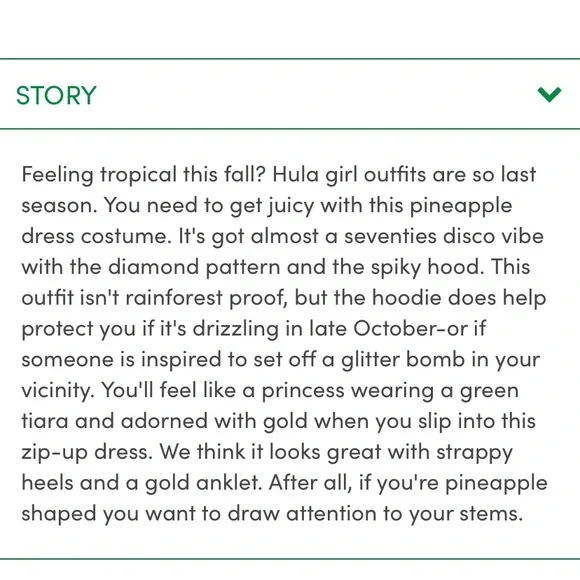Click the word 'princess' in the story
Image resolution: width=580 pixels, height=580 pixels.
303,391
